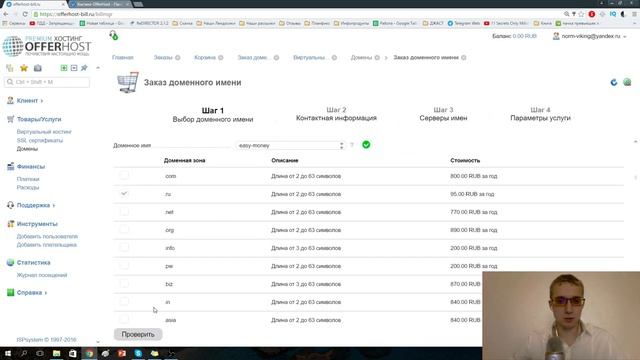Check the .biz domain zone checkbox
640x360 pixels.
[x=124, y=283]
